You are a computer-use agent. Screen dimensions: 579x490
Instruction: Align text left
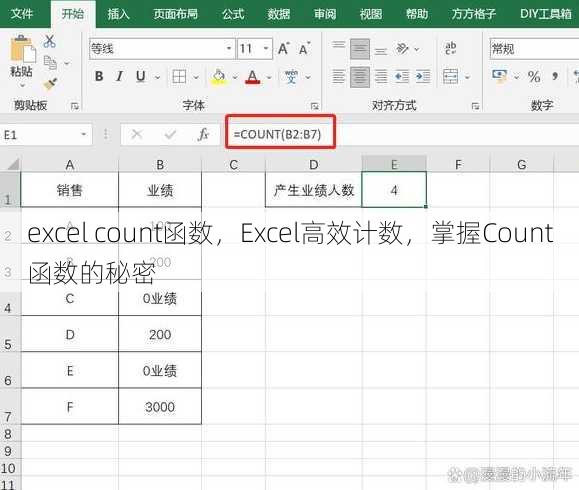tap(339, 77)
